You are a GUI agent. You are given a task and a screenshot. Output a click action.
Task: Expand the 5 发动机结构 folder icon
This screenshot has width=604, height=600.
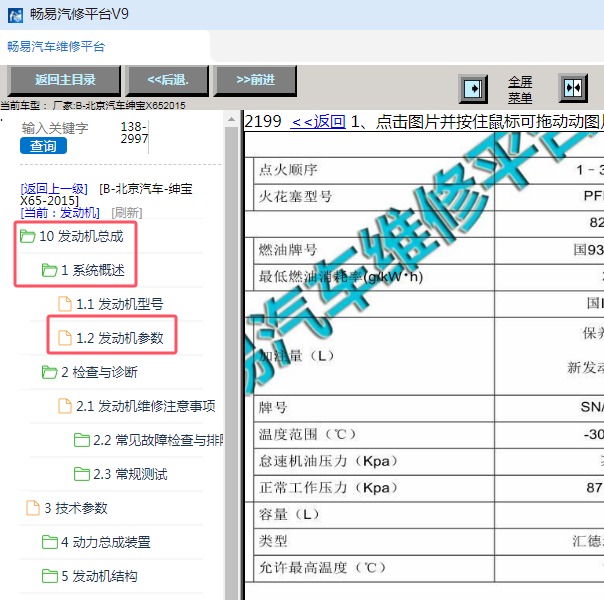click(49, 575)
